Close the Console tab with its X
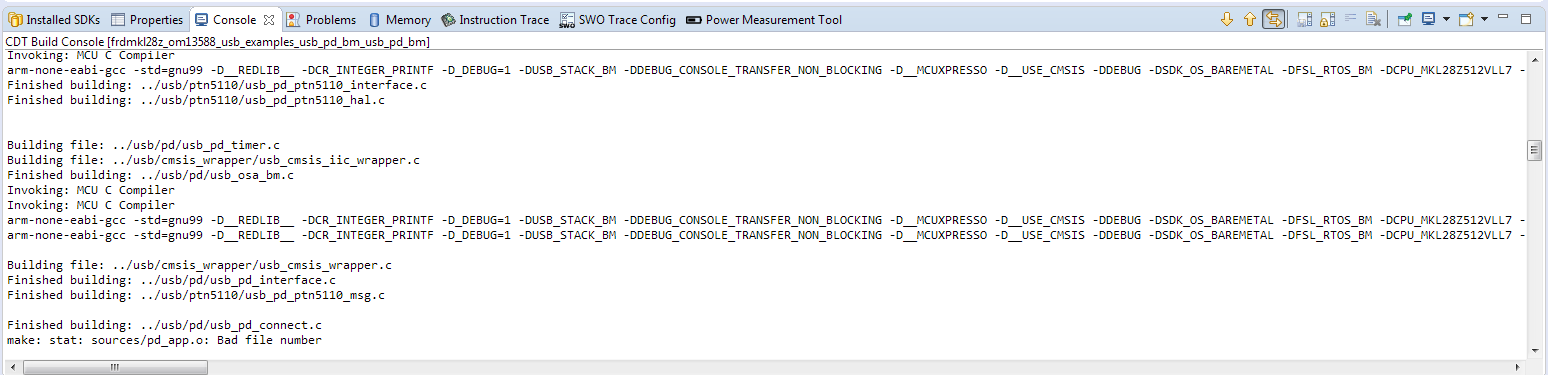The height and width of the screenshot is (375, 1548). (269, 19)
